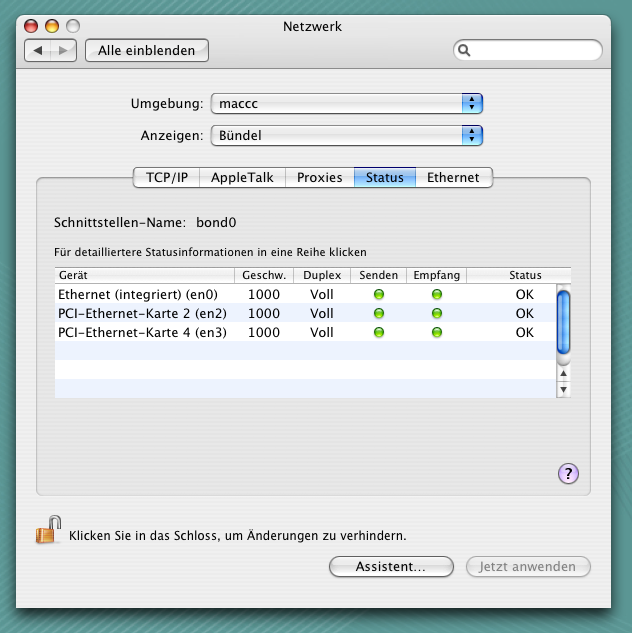The width and height of the screenshot is (632, 633).
Task: Click green Senden indicator for en0
Action: (379, 294)
